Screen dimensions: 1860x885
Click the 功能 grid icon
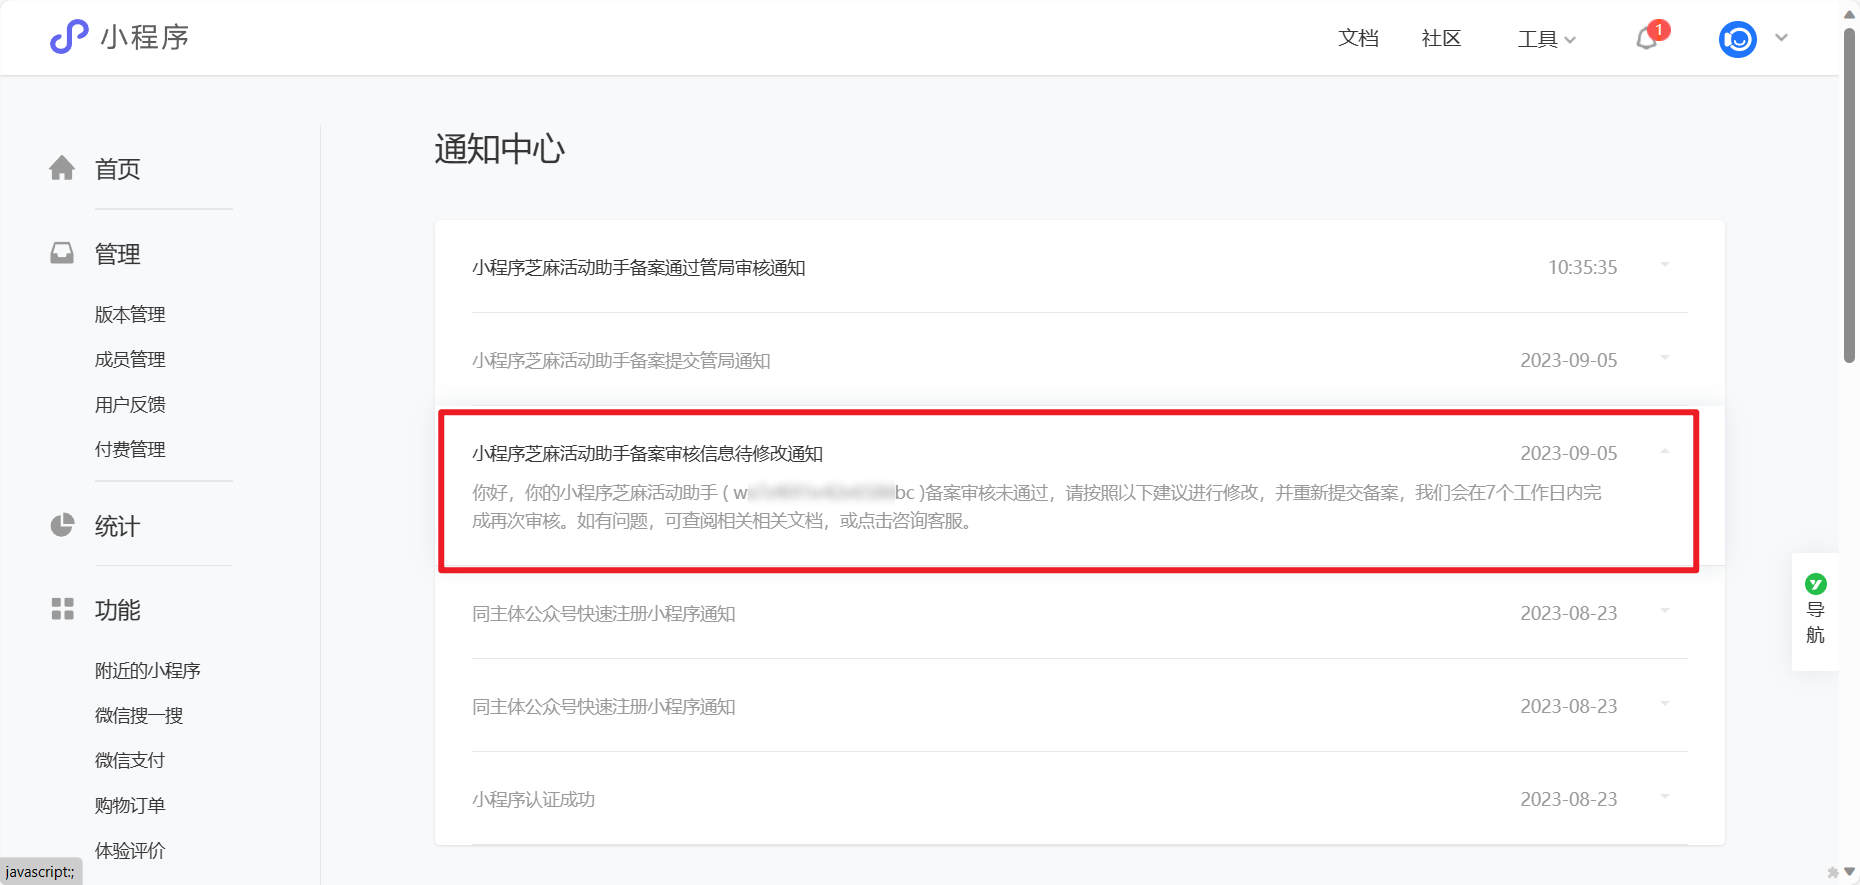[62, 609]
